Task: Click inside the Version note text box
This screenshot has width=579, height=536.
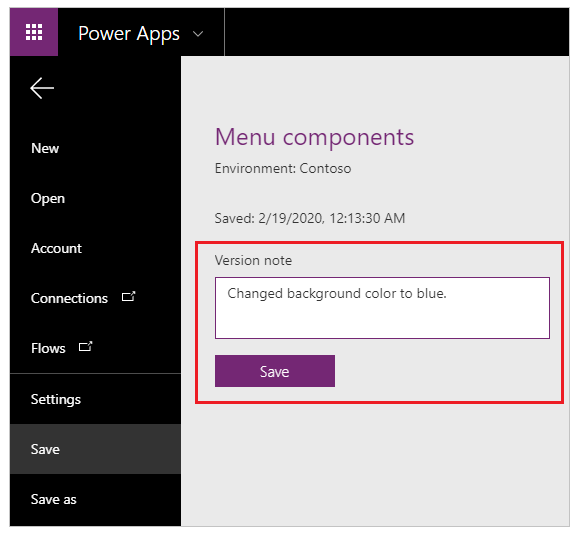Action: coord(382,308)
